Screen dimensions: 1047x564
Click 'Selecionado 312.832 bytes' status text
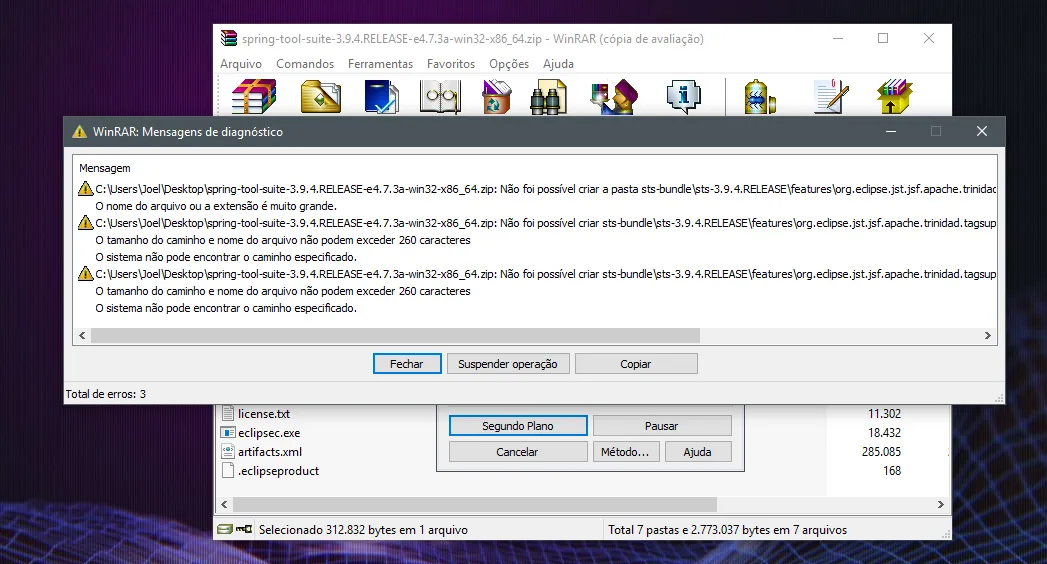pos(363,530)
